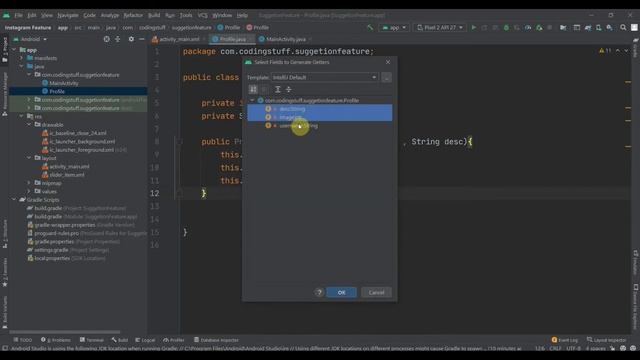Viewport: 640px width, 360px height.
Task: Toggle the tool window bars status icon
Action: click(x=5, y=348)
